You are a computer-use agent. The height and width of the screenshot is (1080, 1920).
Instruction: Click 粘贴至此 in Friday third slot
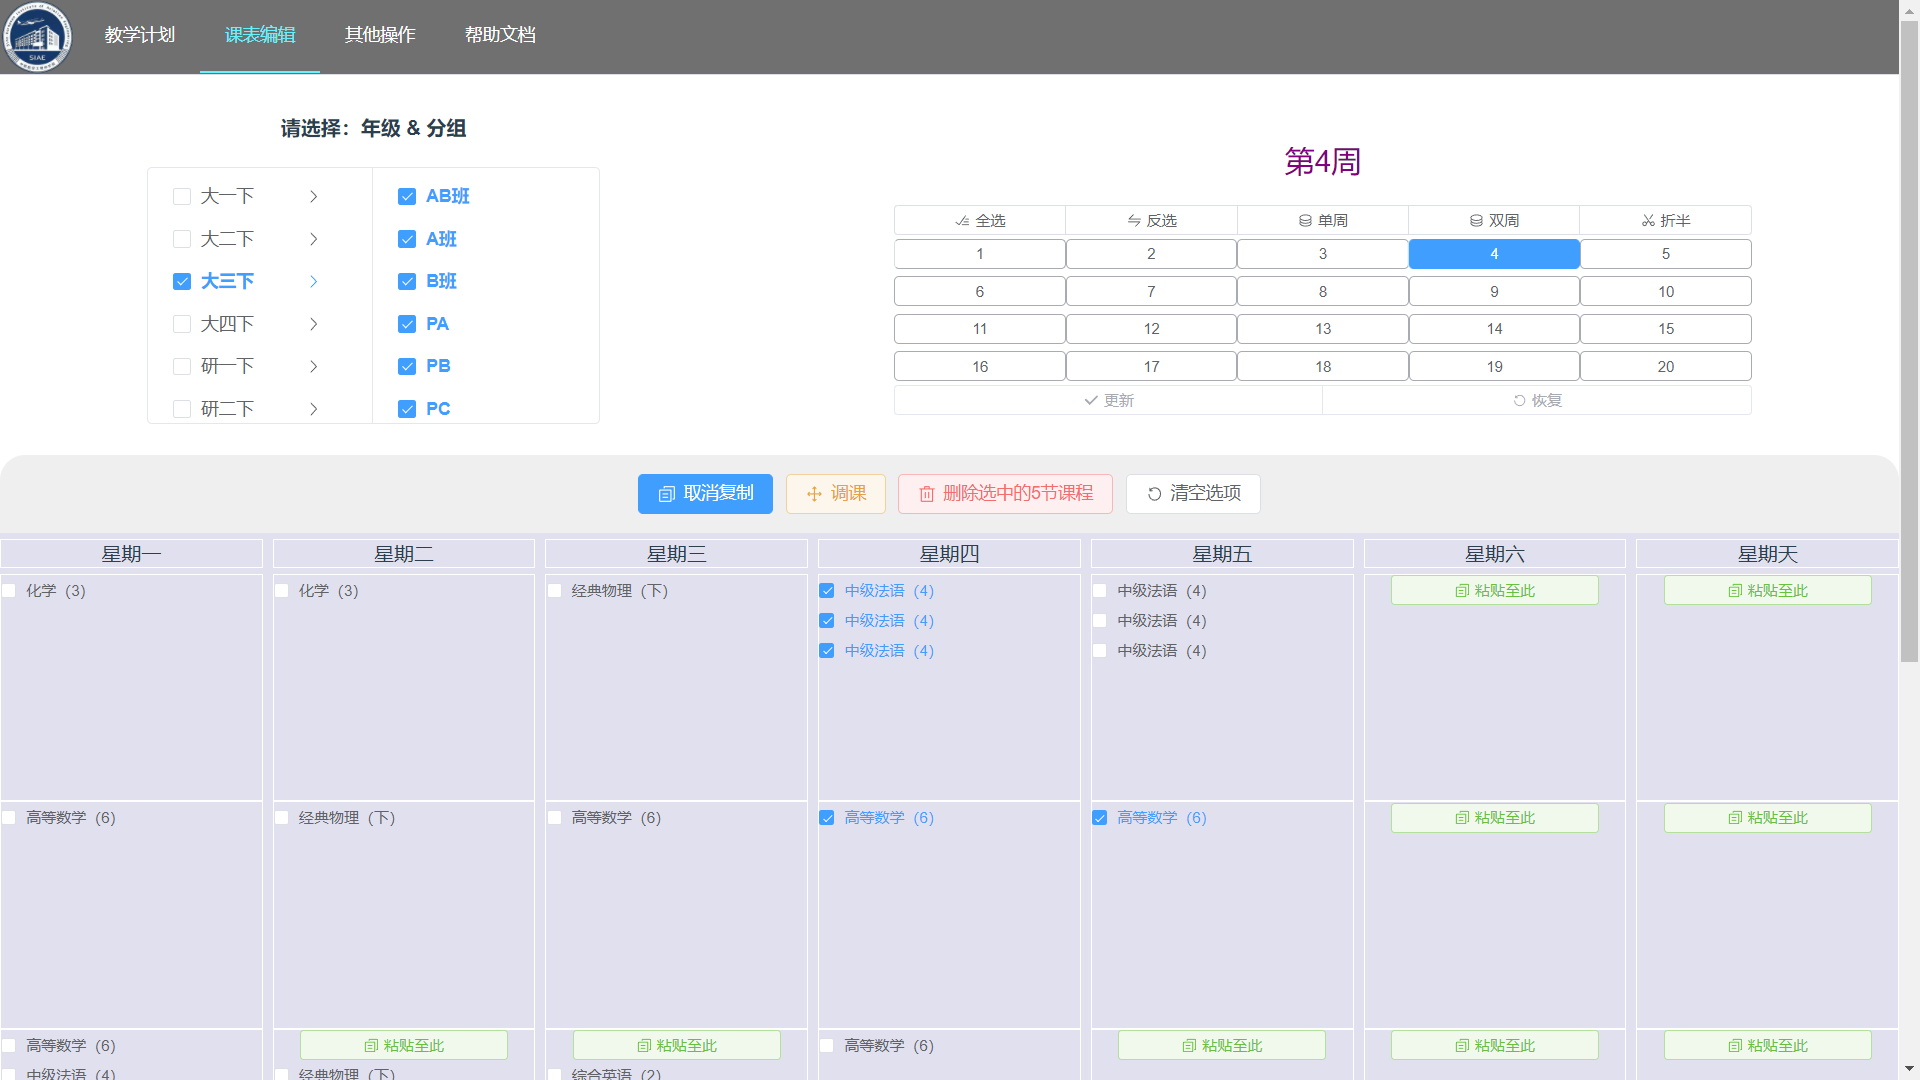pos(1222,1046)
